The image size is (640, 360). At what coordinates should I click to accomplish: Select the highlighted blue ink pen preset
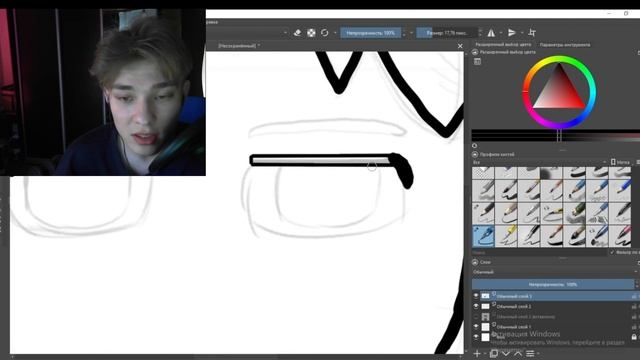click(483, 236)
